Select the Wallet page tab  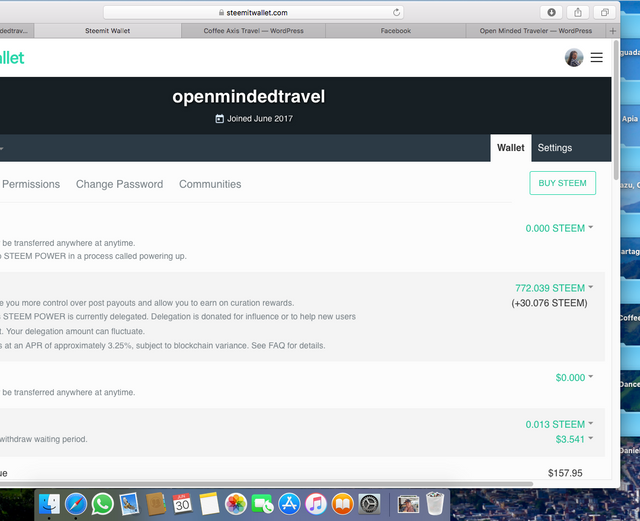coord(511,148)
